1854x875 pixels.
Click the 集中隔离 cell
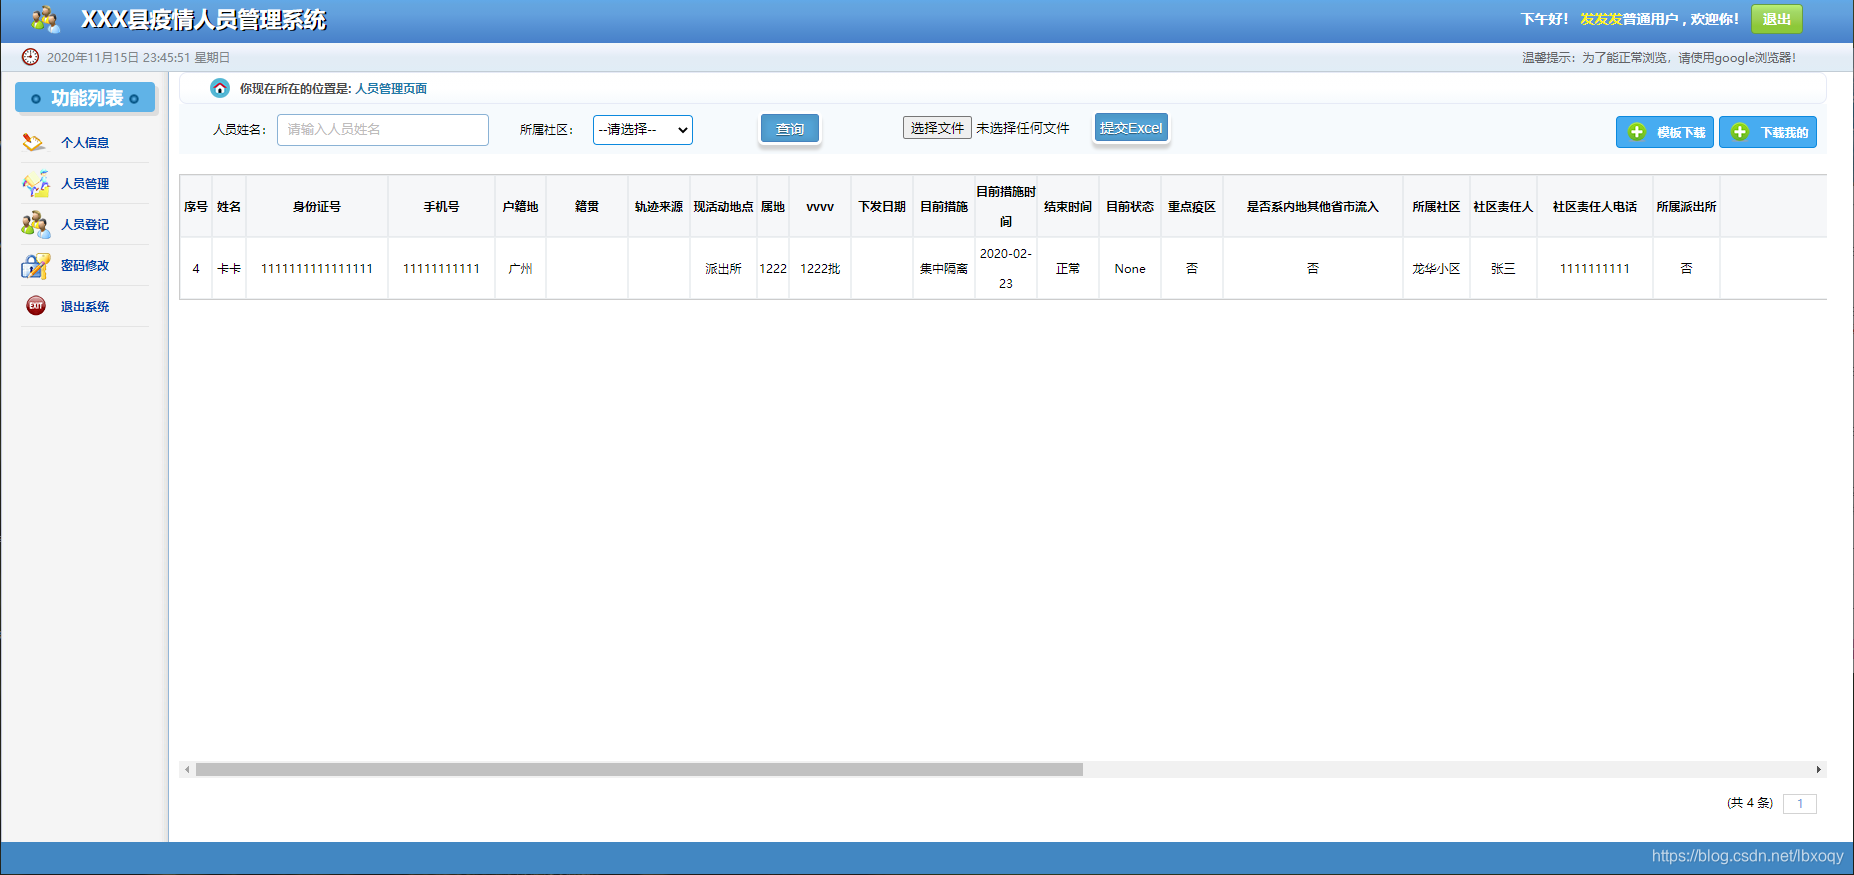944,269
